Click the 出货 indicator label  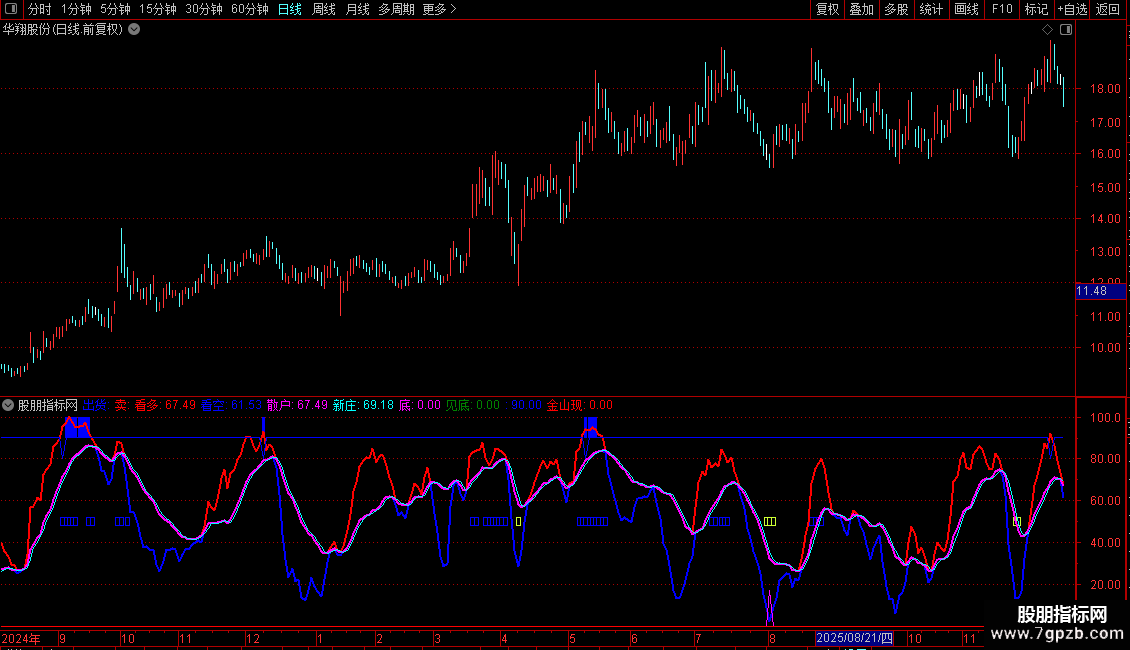tap(96, 405)
